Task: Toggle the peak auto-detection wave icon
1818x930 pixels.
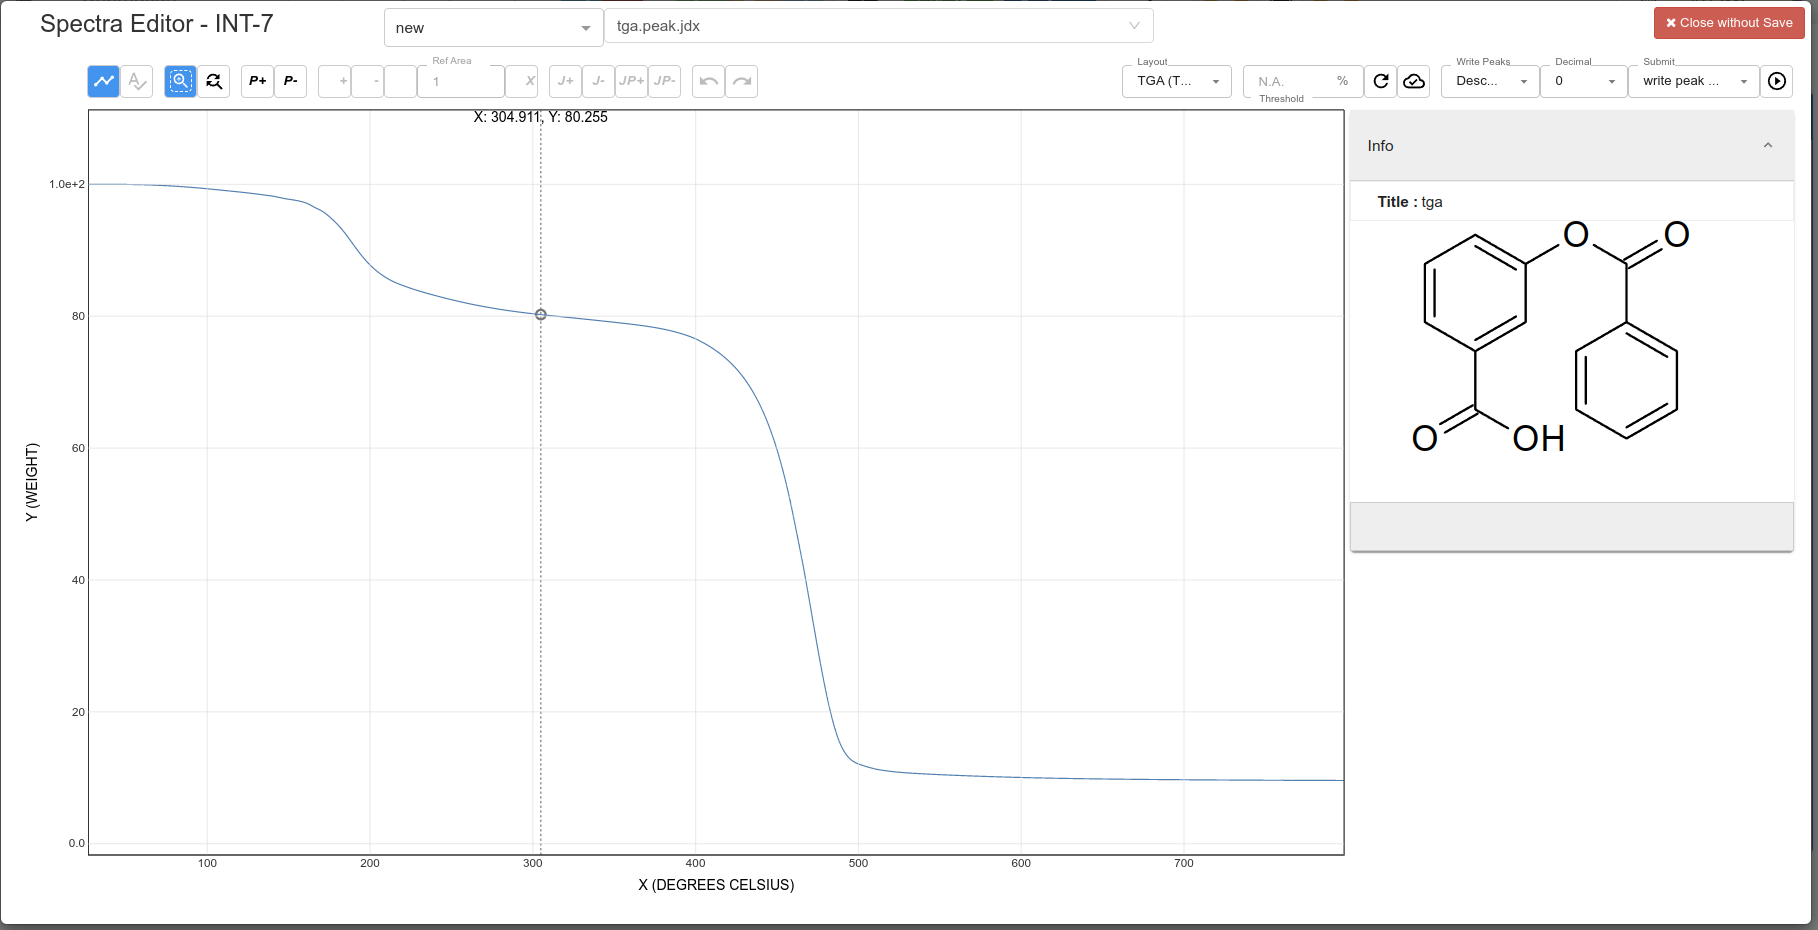Action: point(137,81)
